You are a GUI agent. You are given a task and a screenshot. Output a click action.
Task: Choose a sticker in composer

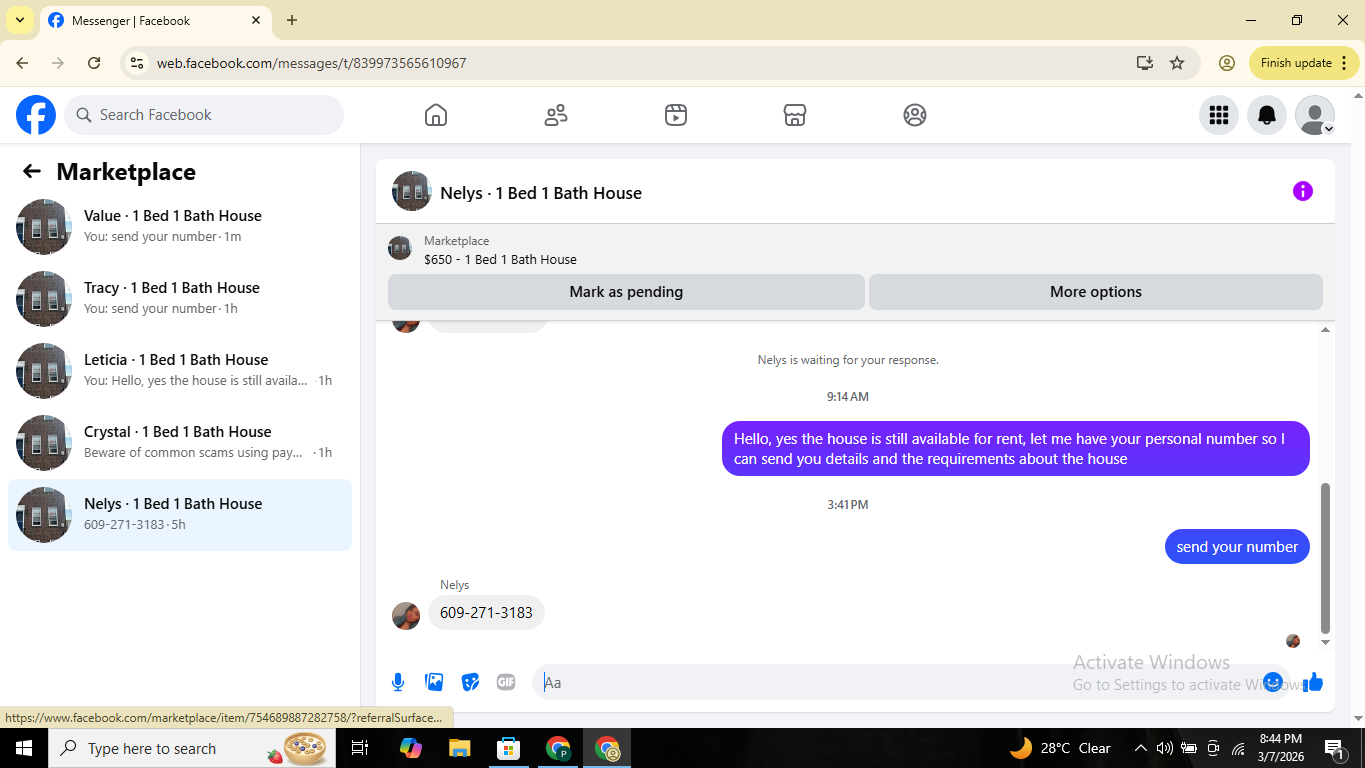[x=470, y=682]
